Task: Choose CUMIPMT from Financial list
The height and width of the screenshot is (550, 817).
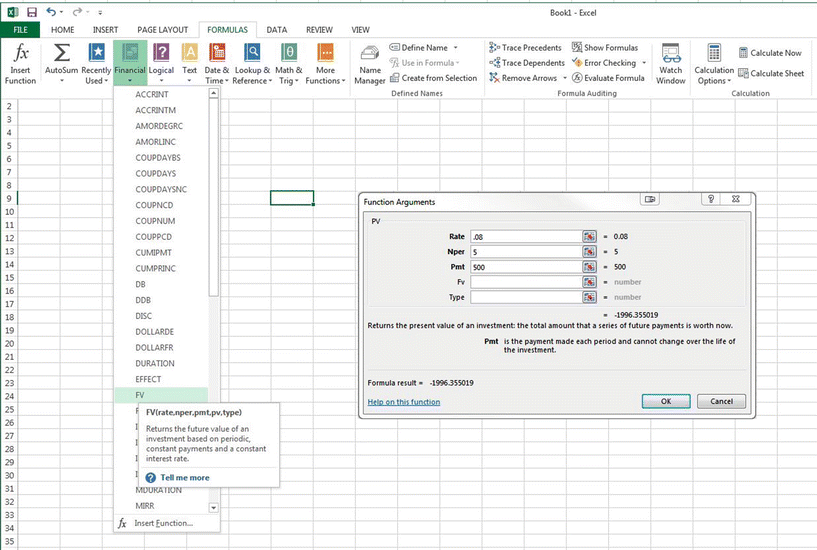Action: [x=161, y=253]
